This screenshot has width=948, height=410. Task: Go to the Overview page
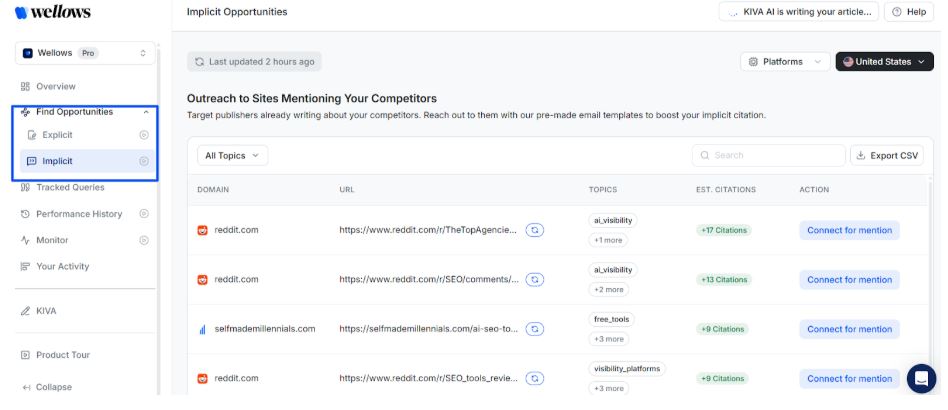[x=55, y=87]
